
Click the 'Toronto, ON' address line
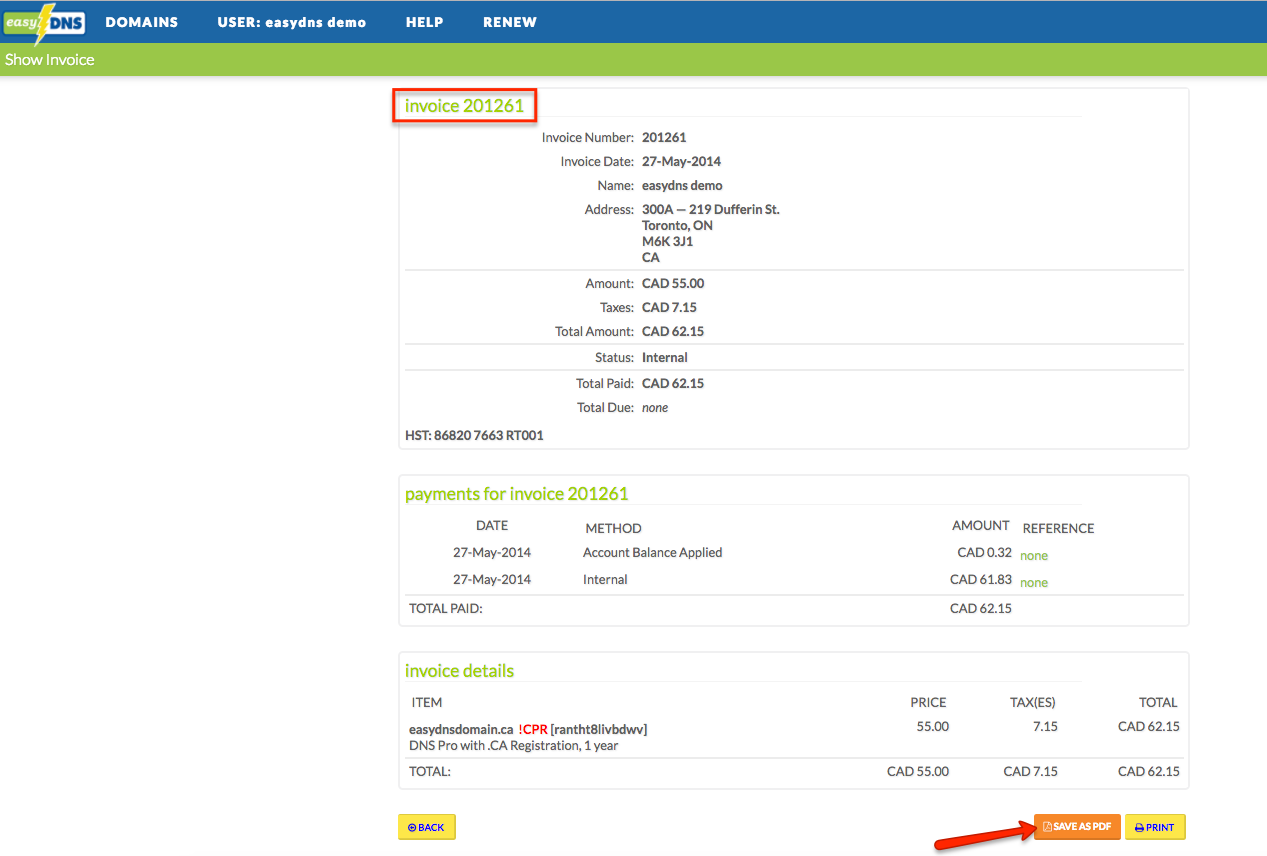[x=677, y=225]
